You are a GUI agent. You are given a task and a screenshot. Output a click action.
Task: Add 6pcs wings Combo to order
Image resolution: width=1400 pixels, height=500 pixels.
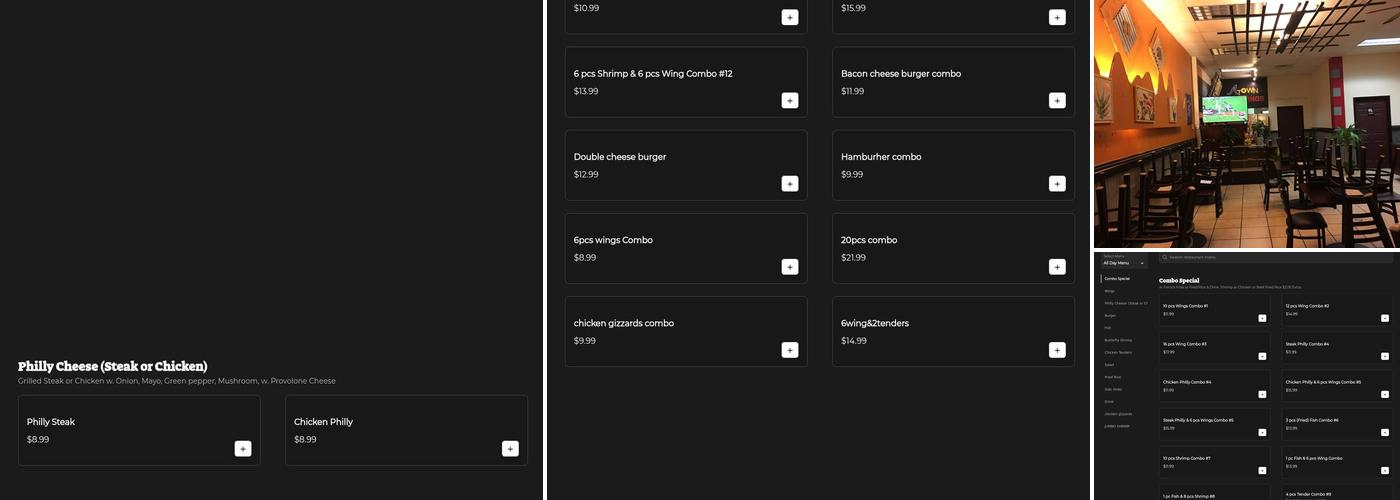pyautogui.click(x=790, y=267)
